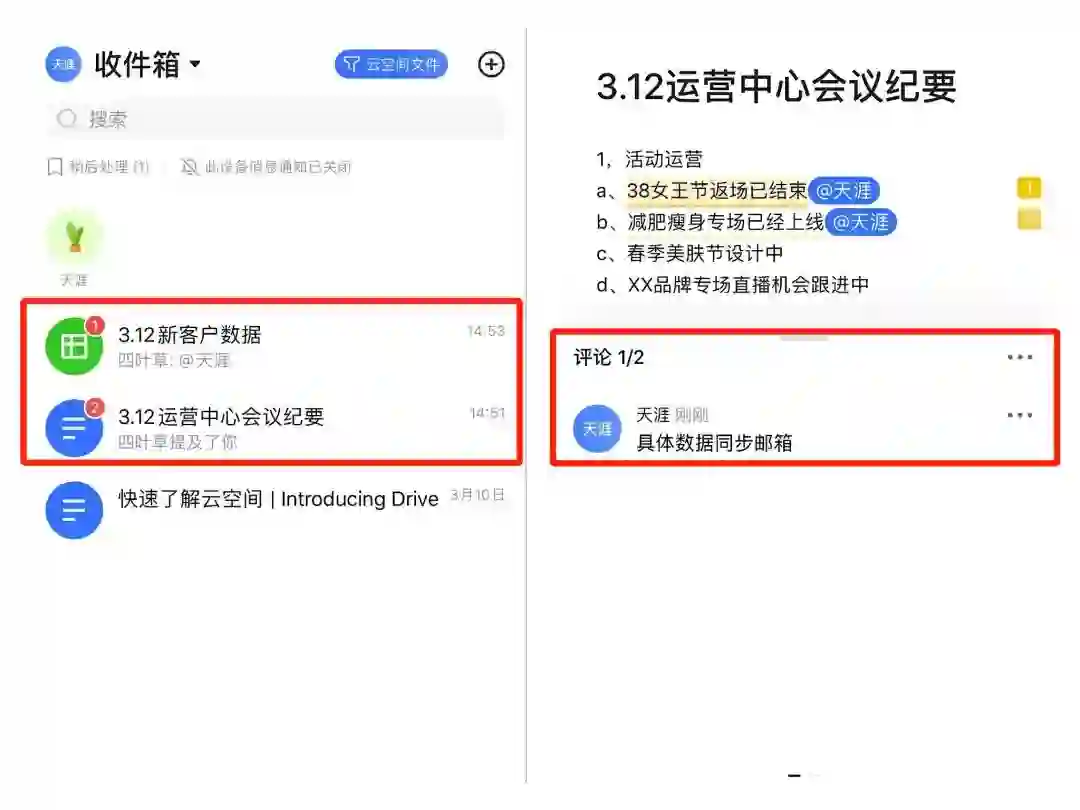Click the @天涯 mention after 减肥瘦身专场已经上线
The height and width of the screenshot is (810, 1080).
click(860, 222)
